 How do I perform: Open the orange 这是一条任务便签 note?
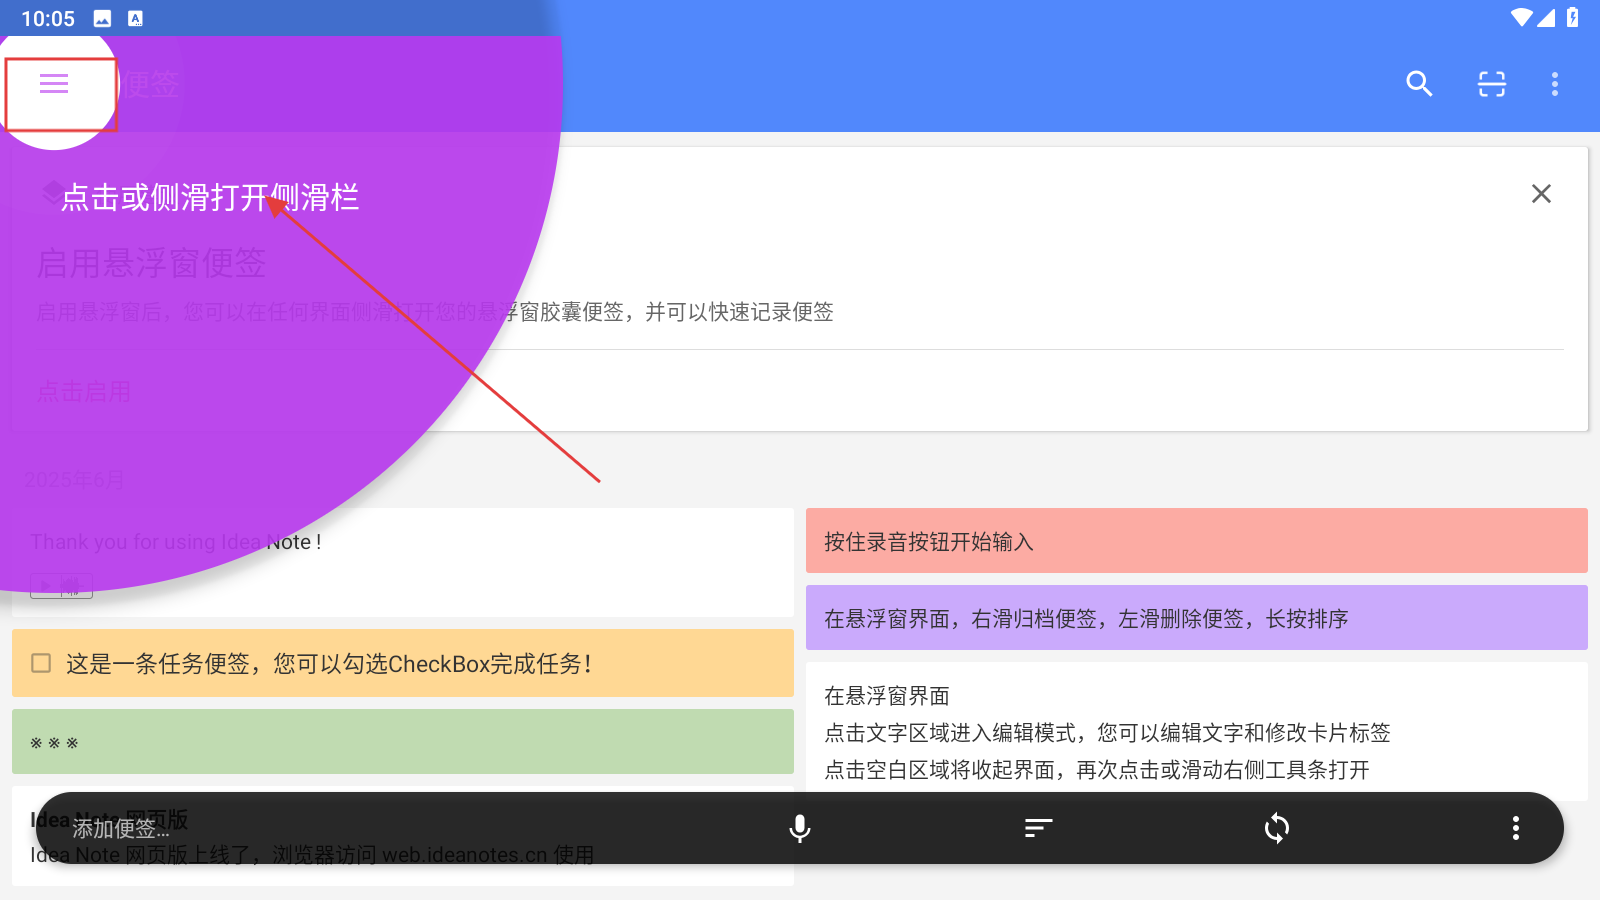[x=403, y=663]
